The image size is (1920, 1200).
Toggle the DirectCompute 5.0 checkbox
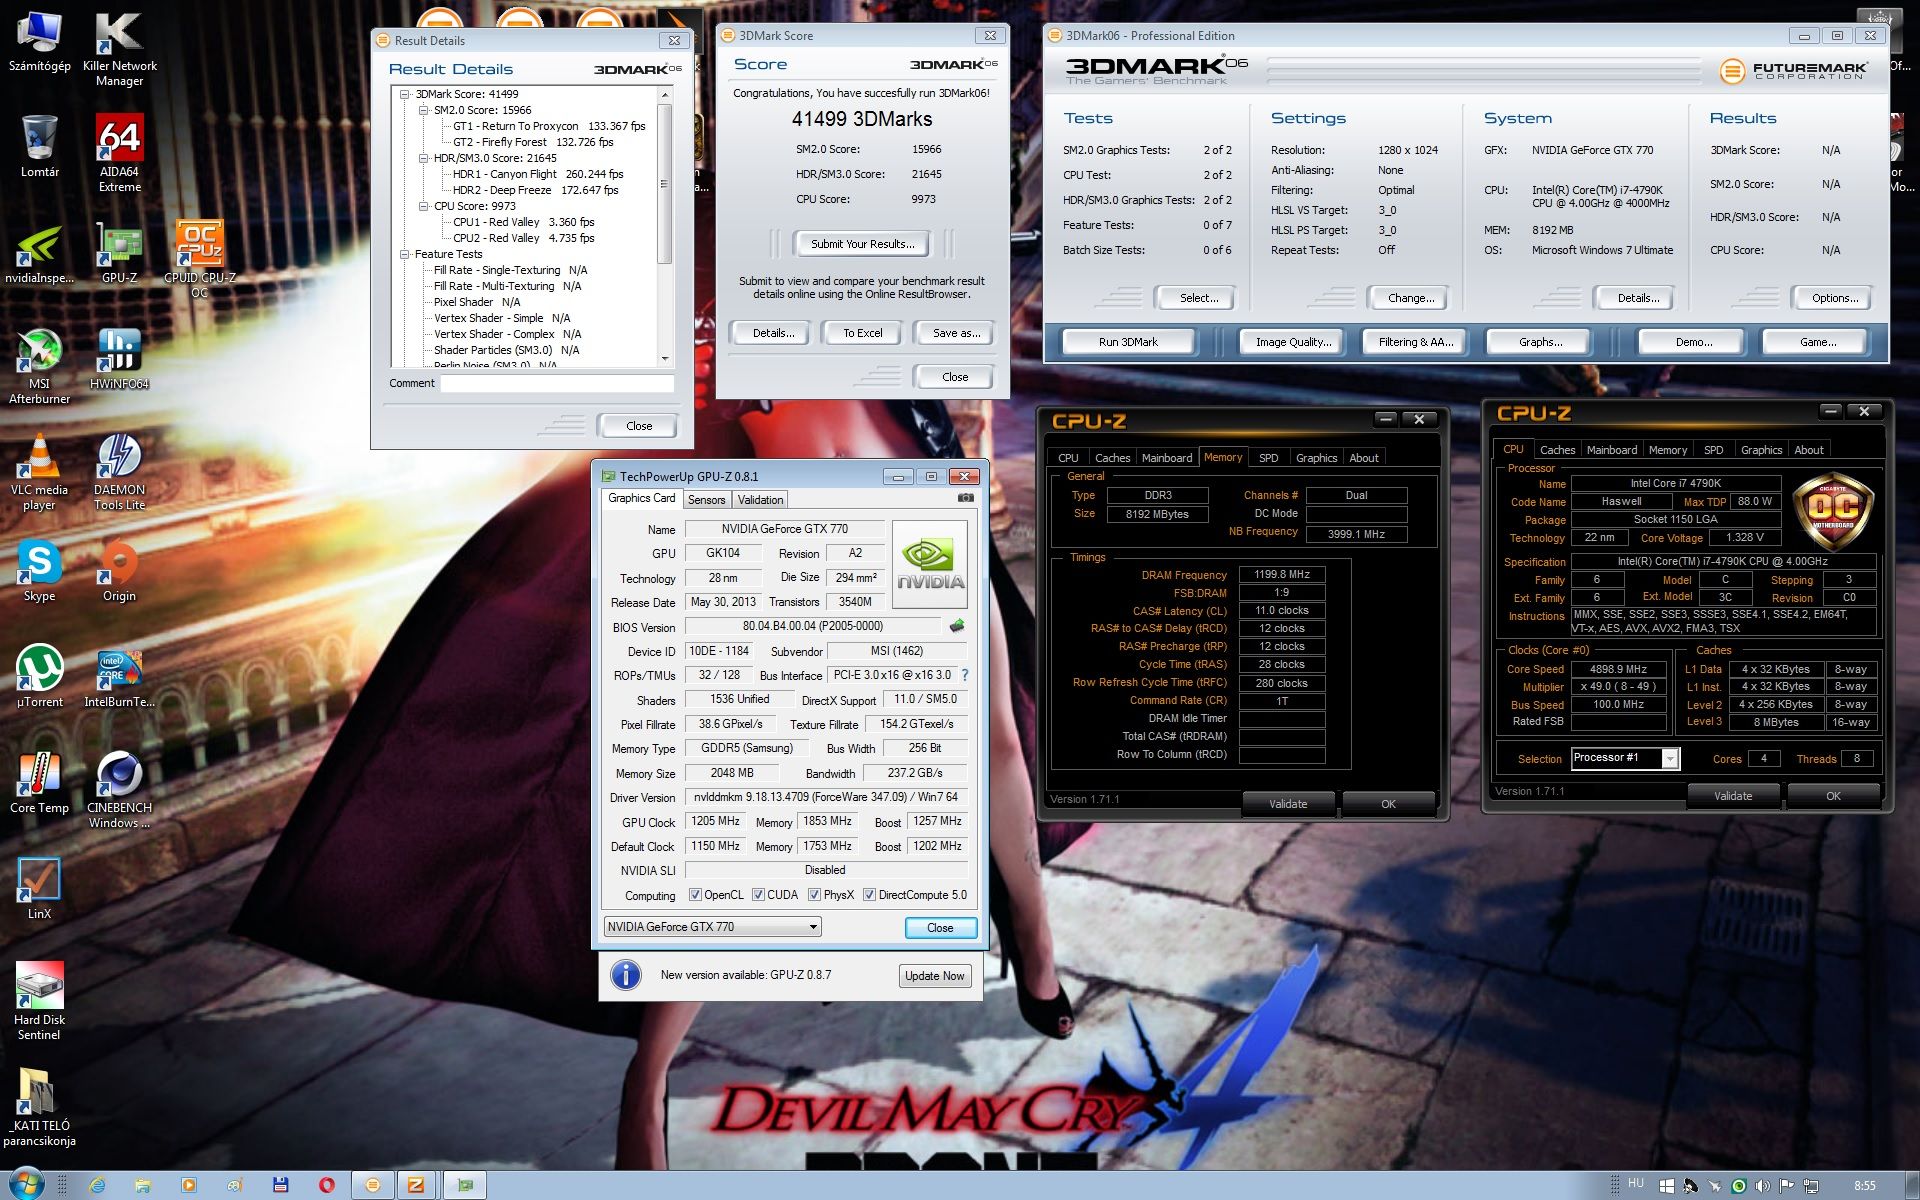[869, 895]
